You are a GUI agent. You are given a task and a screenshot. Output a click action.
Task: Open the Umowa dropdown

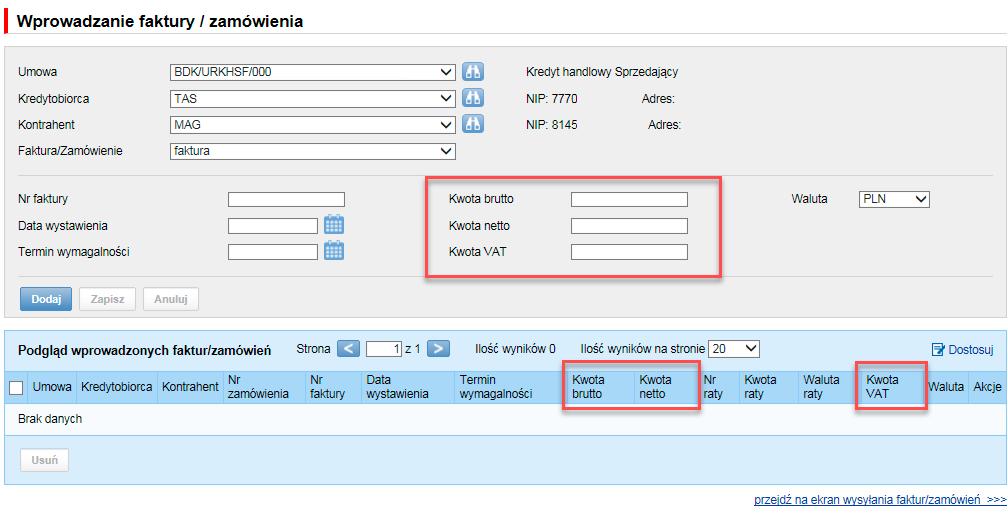point(312,72)
